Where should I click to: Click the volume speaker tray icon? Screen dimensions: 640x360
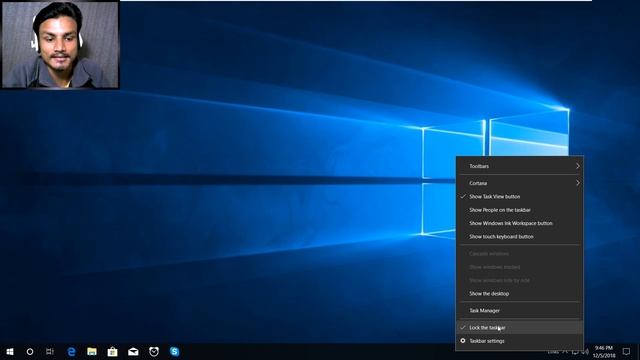tap(585, 351)
